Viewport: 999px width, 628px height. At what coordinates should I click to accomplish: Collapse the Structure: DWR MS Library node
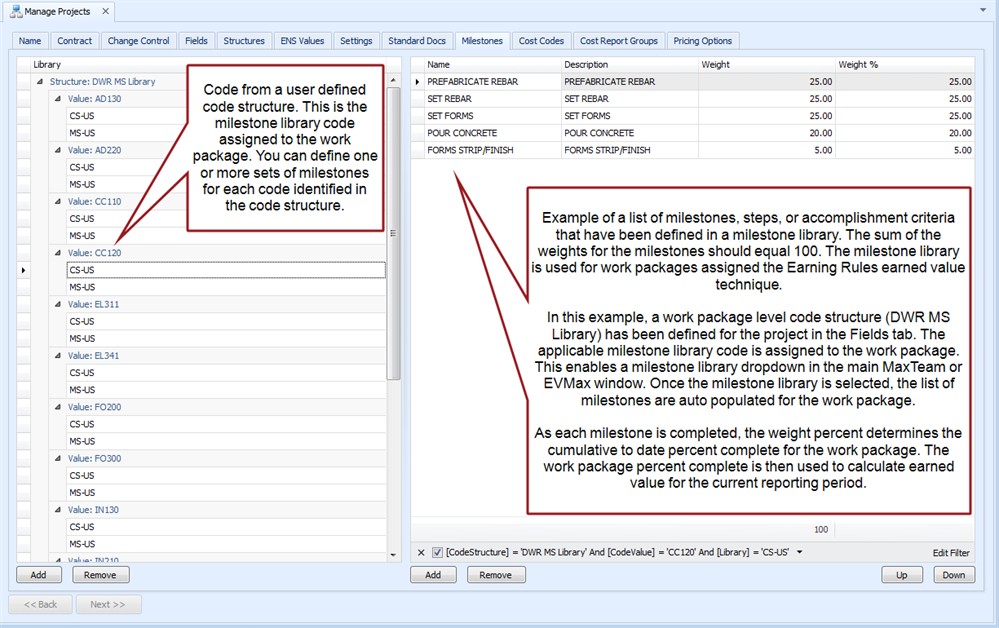point(40,82)
